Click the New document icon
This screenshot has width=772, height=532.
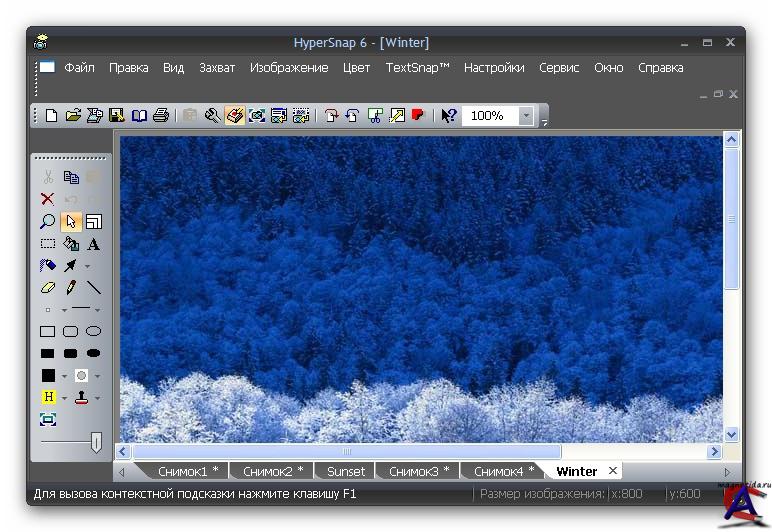point(51,116)
